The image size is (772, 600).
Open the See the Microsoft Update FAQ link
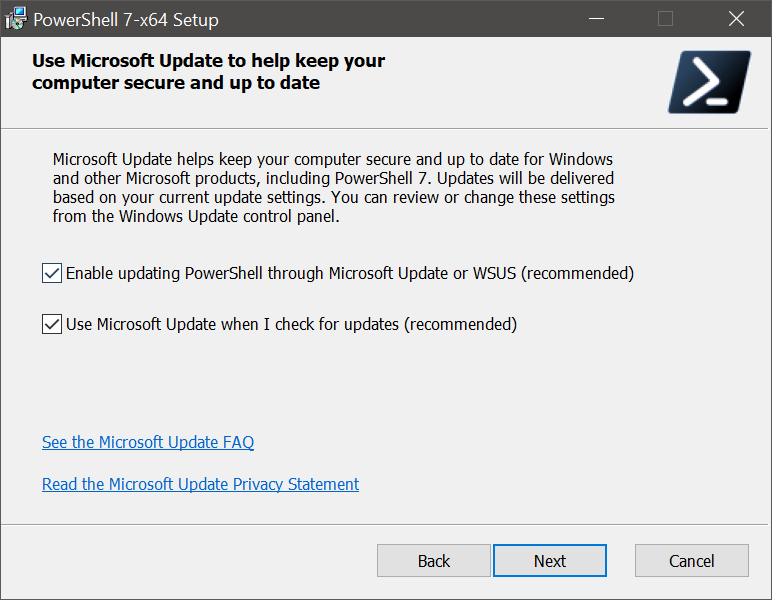click(x=148, y=442)
